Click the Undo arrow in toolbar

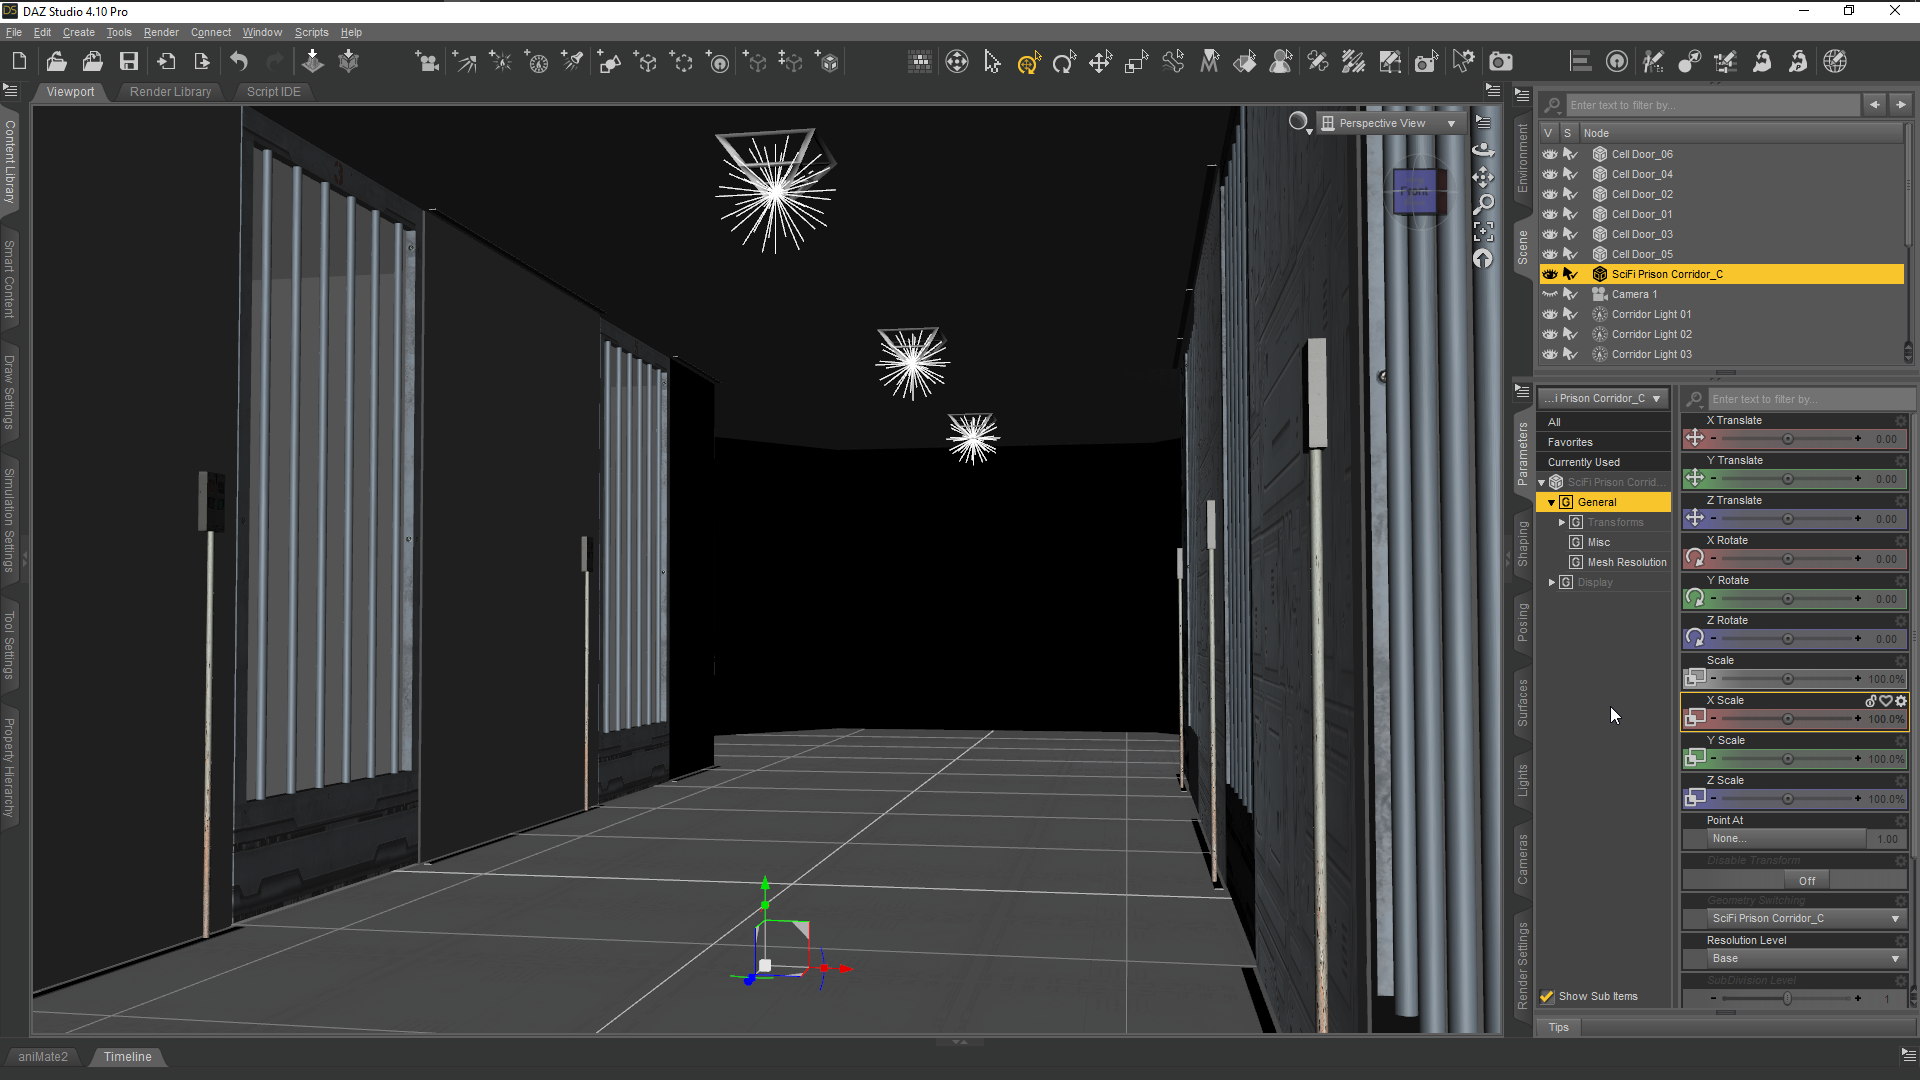tap(239, 62)
